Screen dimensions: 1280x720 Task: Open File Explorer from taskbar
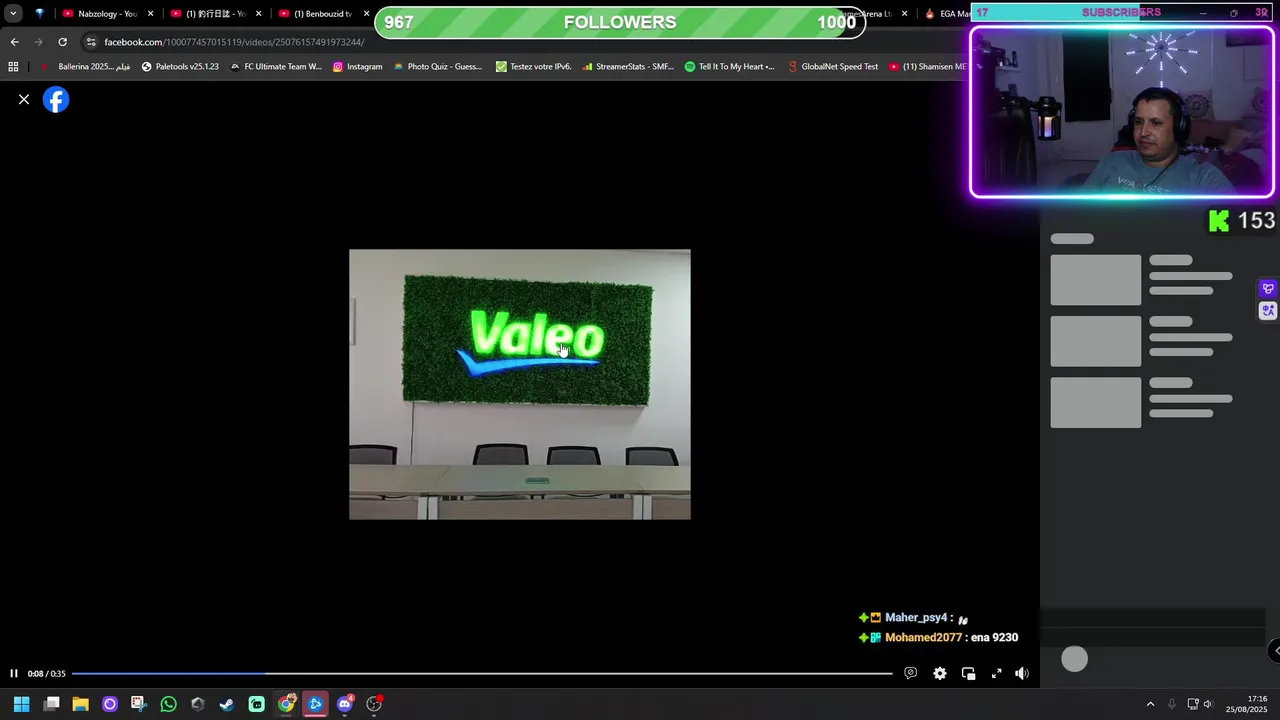pos(80,704)
